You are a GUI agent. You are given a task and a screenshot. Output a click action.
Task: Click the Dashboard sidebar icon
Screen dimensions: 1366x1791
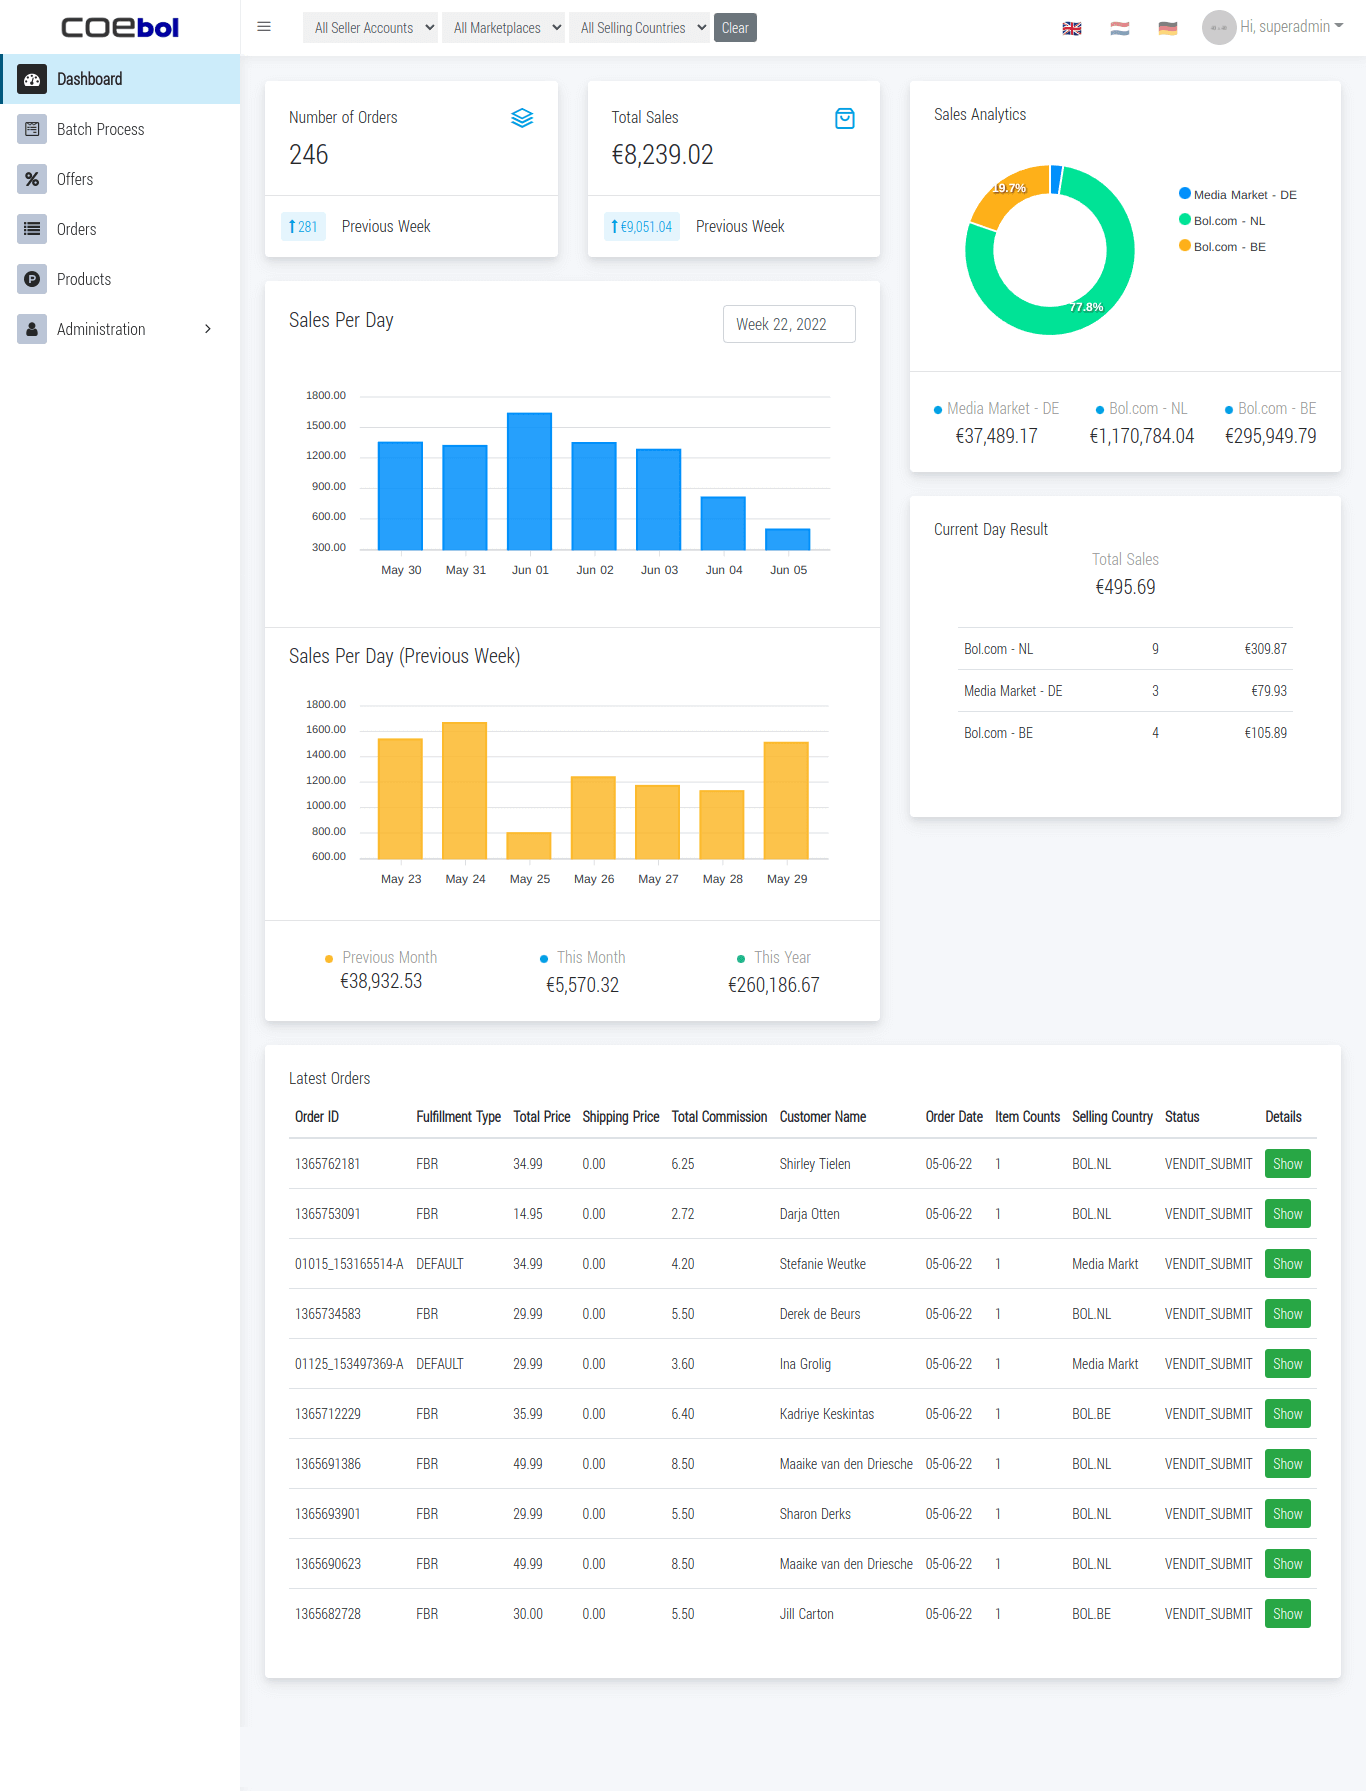pyautogui.click(x=32, y=79)
